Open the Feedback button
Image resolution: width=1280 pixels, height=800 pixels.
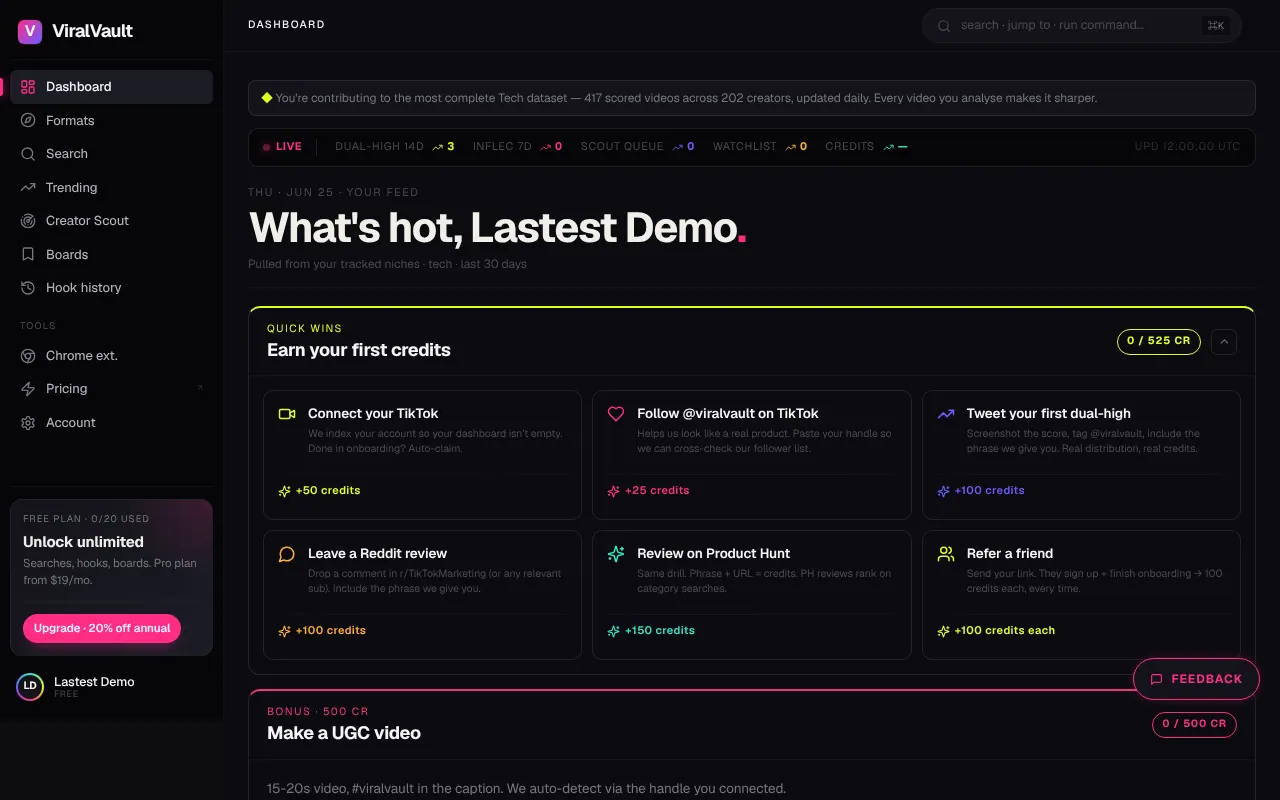click(1196, 679)
